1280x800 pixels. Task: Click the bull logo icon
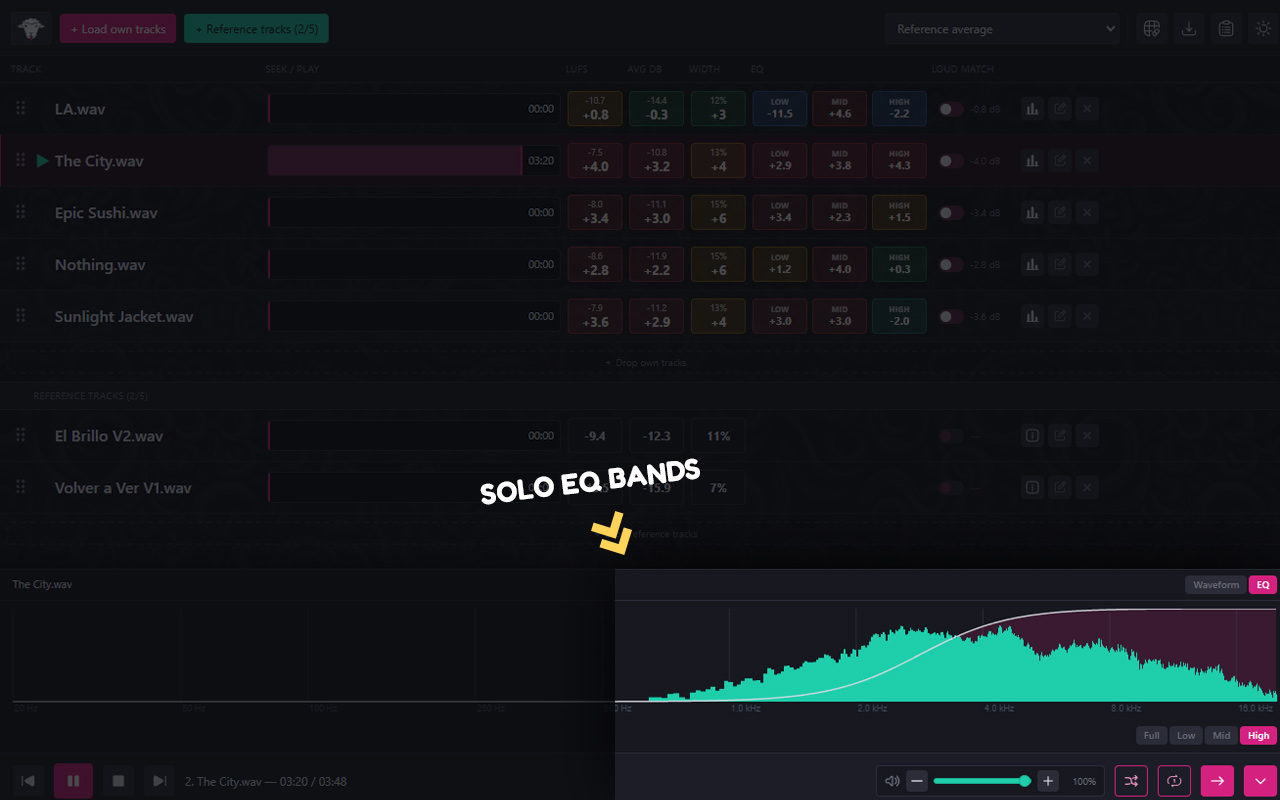pos(31,29)
